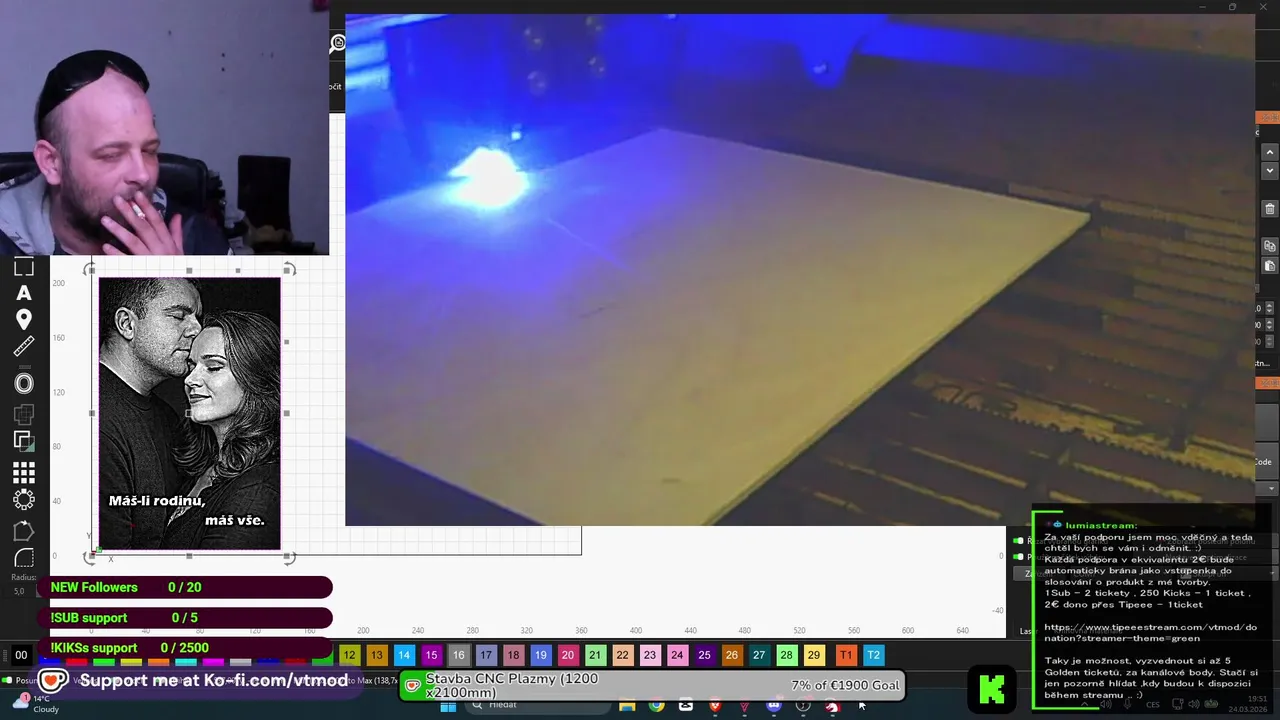Click the copy layer settings icon
This screenshot has width=1280, height=720.
tap(1270, 246)
